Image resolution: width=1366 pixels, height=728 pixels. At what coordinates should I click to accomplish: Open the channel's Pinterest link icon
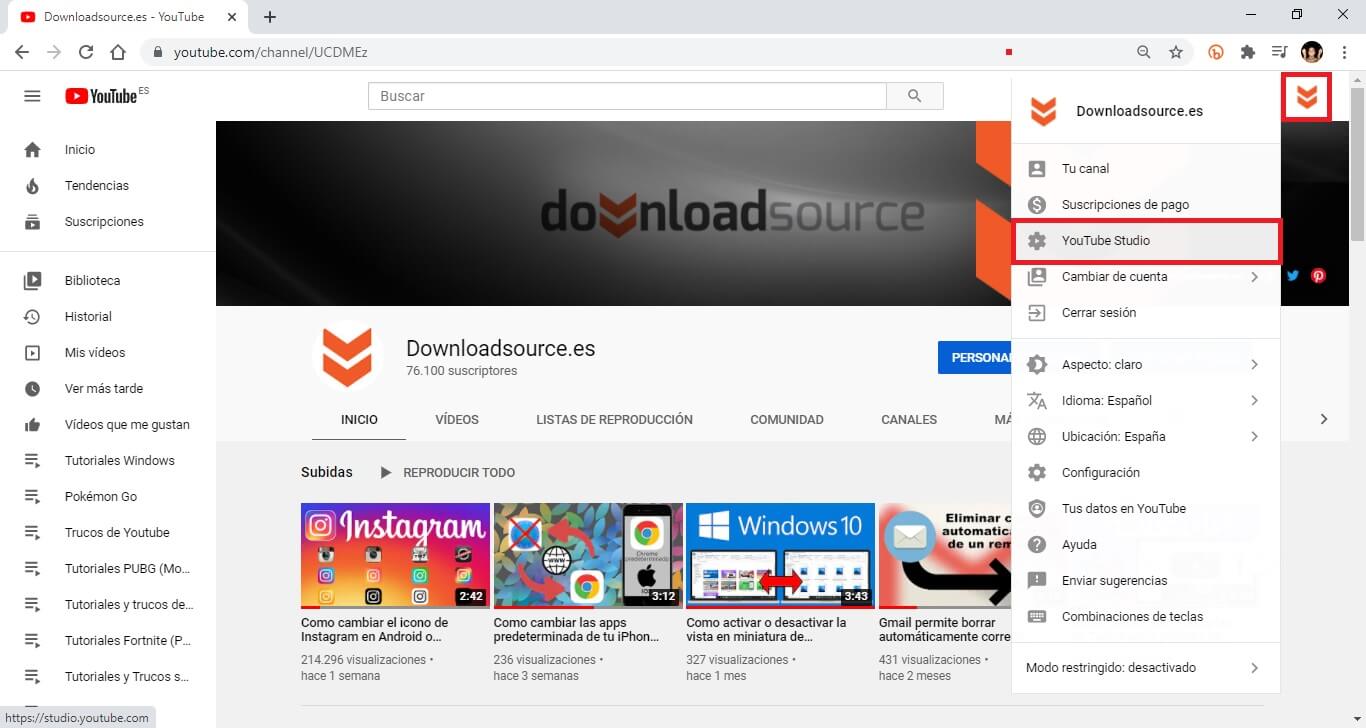[1318, 276]
